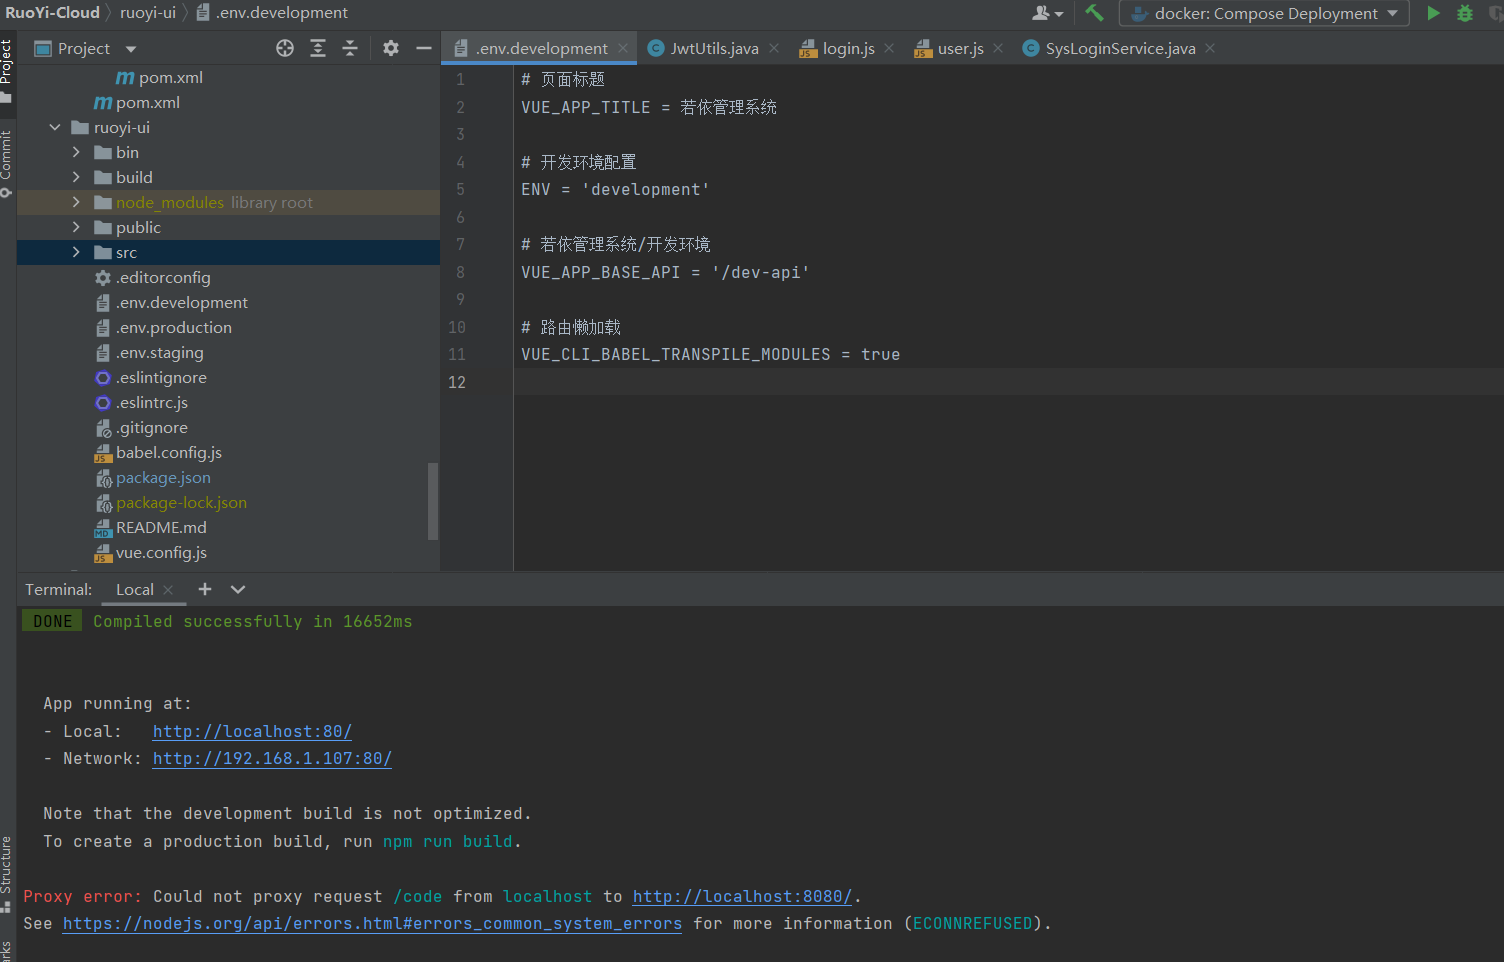Start Debug with the bug icon
Image resolution: width=1504 pixels, height=962 pixels.
1465,13
